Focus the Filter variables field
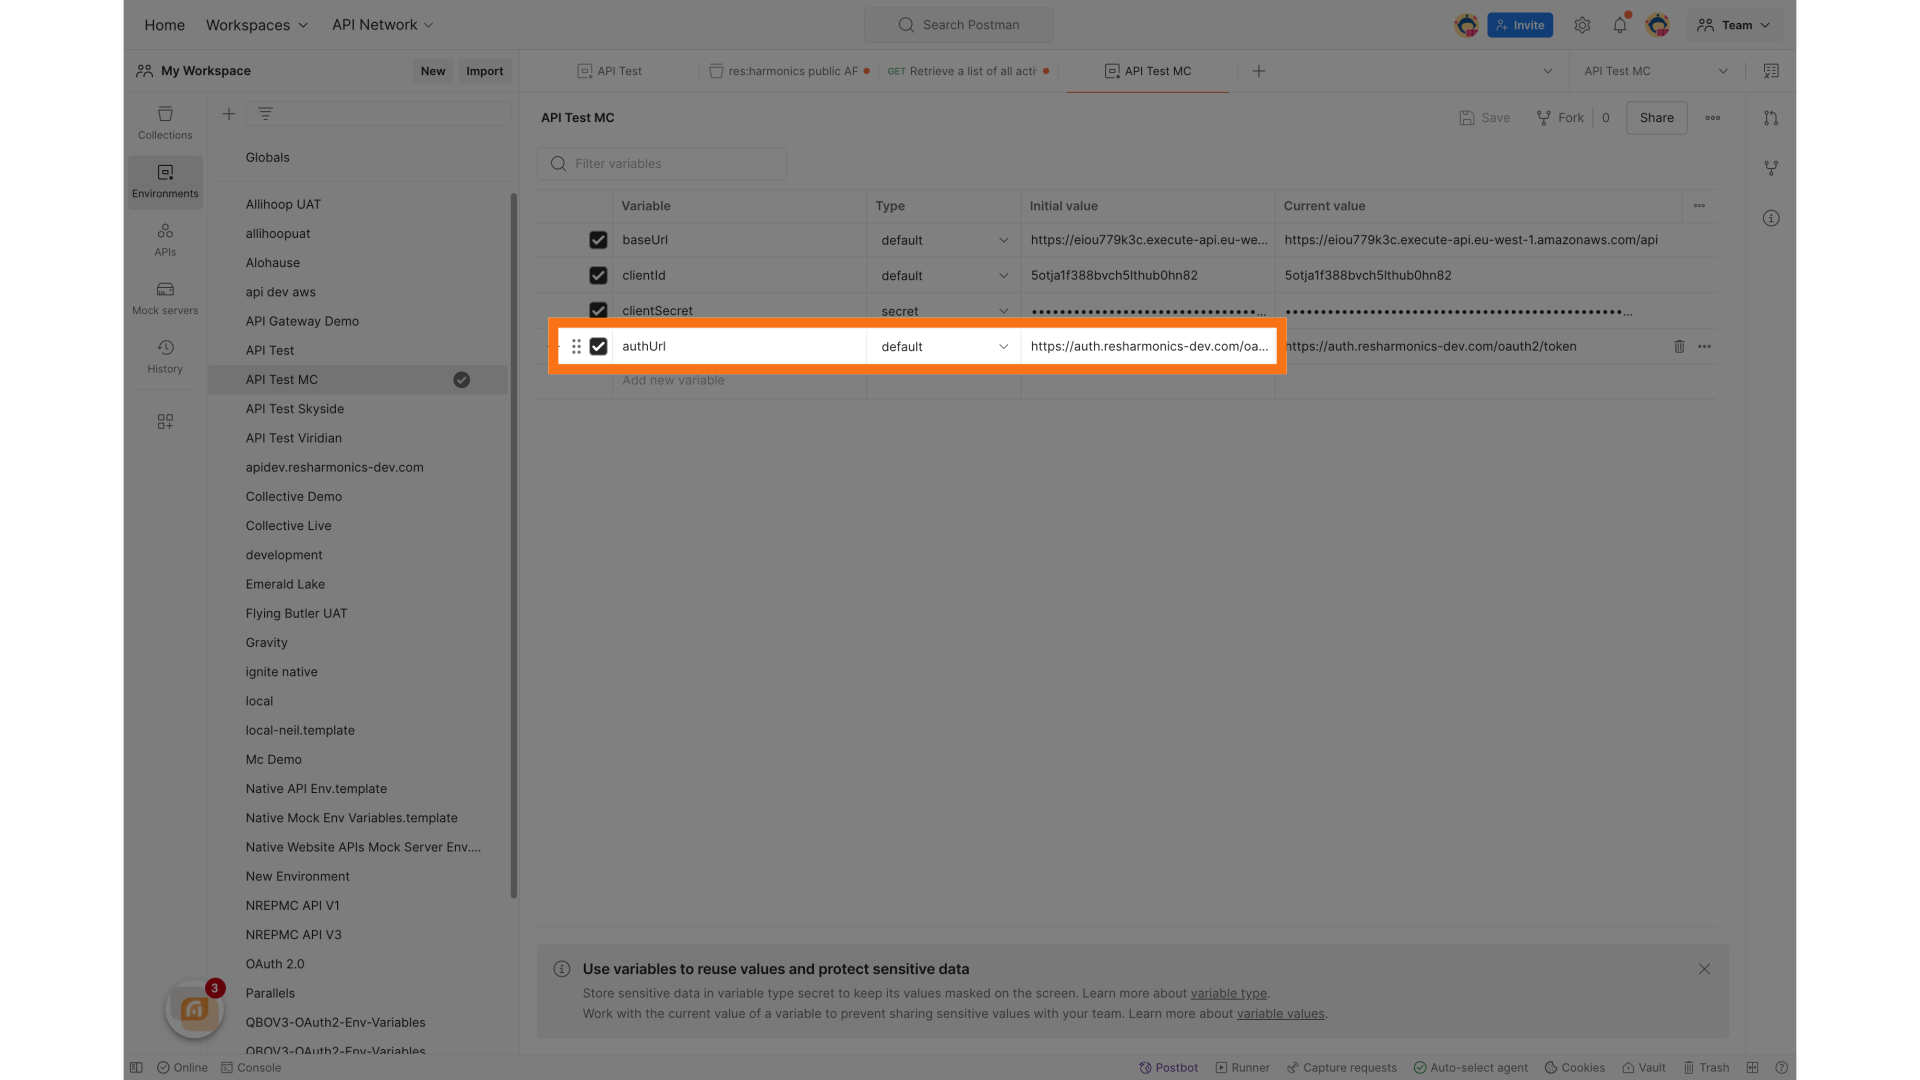1920x1080 pixels. 662,164
